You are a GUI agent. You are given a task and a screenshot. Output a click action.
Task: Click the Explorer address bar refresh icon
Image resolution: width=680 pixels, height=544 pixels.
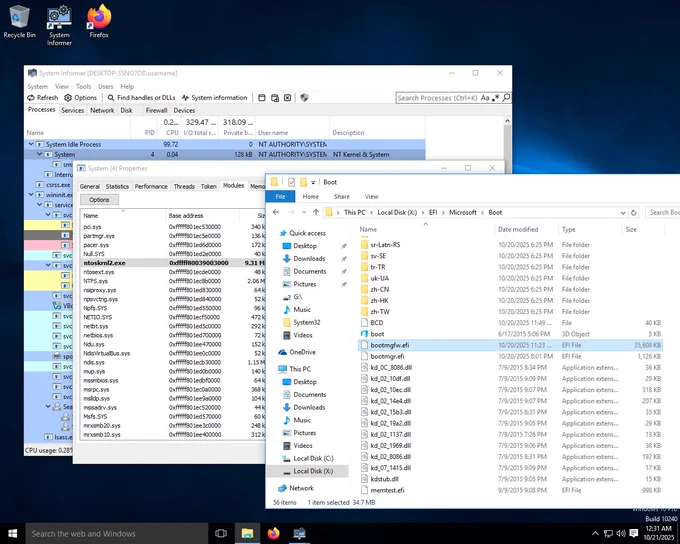(x=634, y=213)
